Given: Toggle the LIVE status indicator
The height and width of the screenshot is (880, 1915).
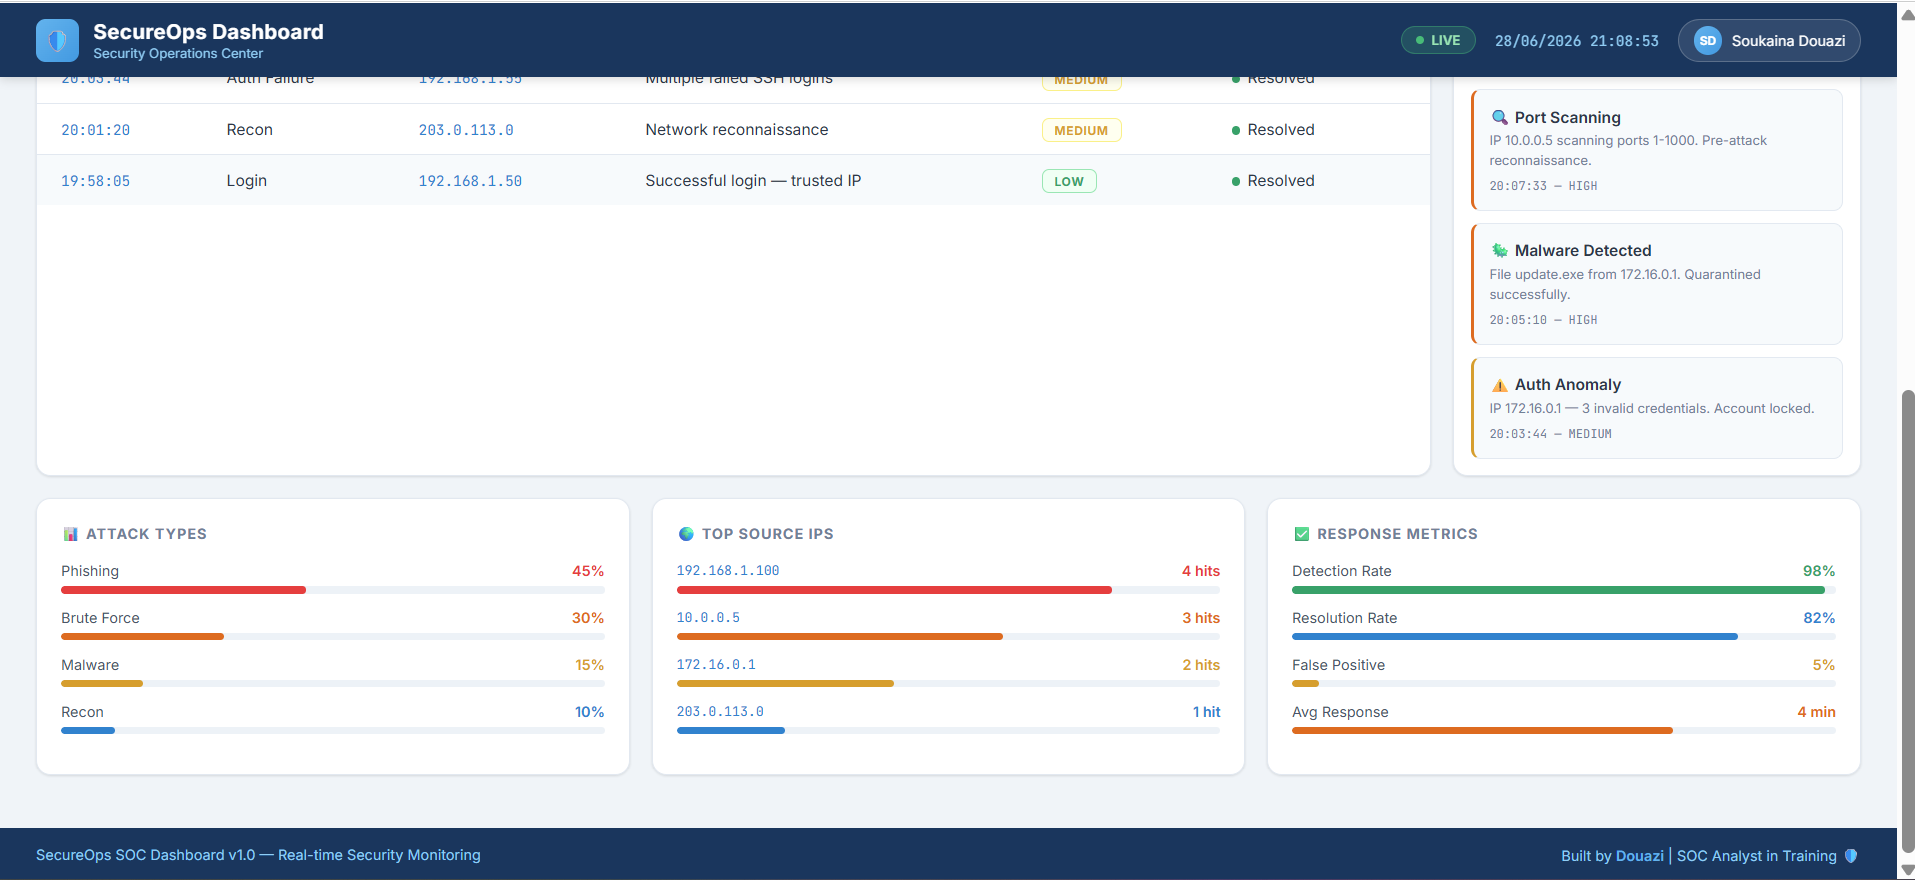Looking at the screenshot, I should 1438,40.
